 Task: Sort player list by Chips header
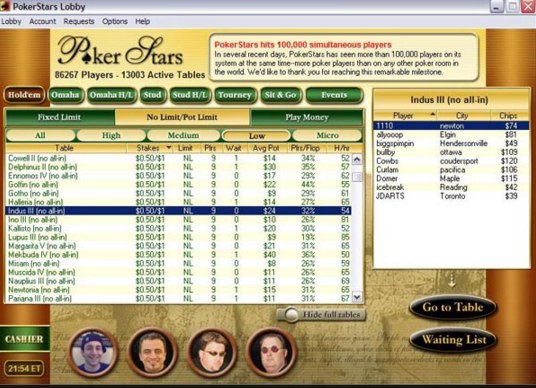coord(508,116)
